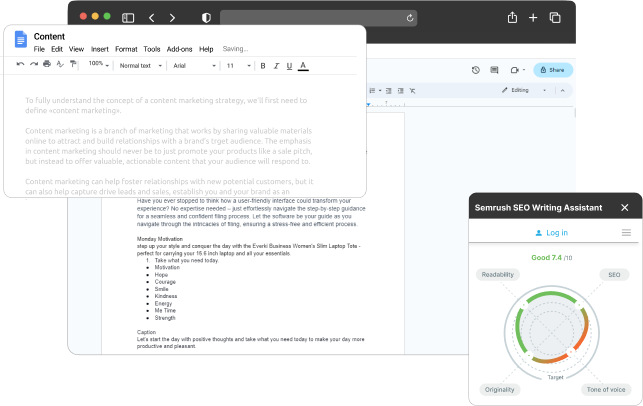Collapse the toolbar with chevron up
Screen dimensions: 643x406
click(x=563, y=91)
